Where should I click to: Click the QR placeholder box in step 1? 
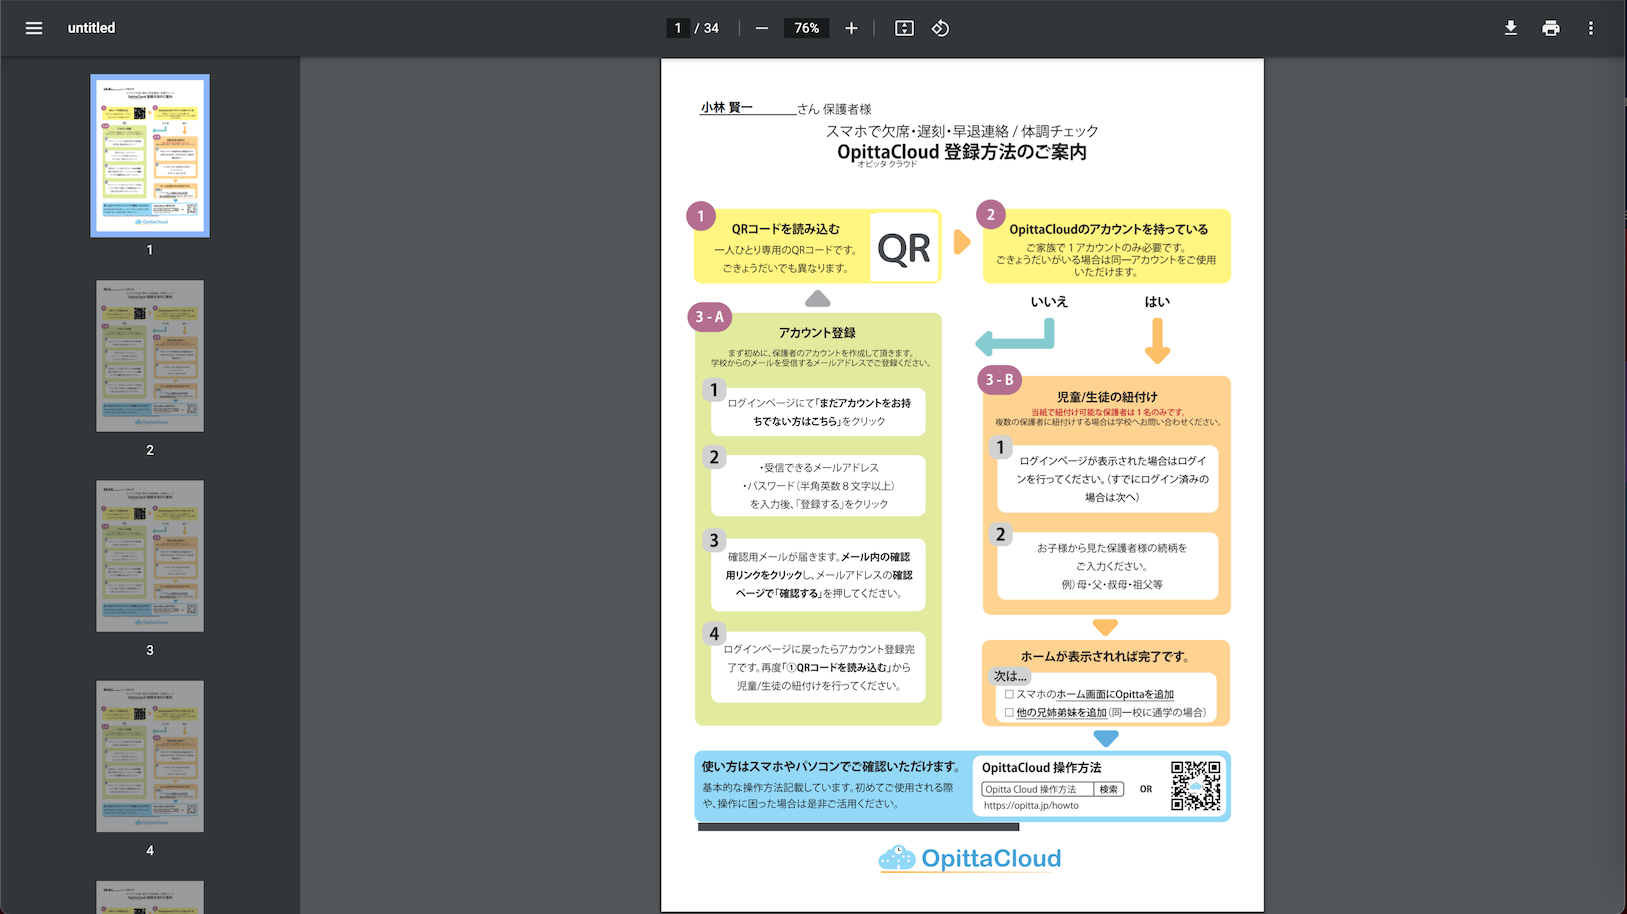coord(904,247)
